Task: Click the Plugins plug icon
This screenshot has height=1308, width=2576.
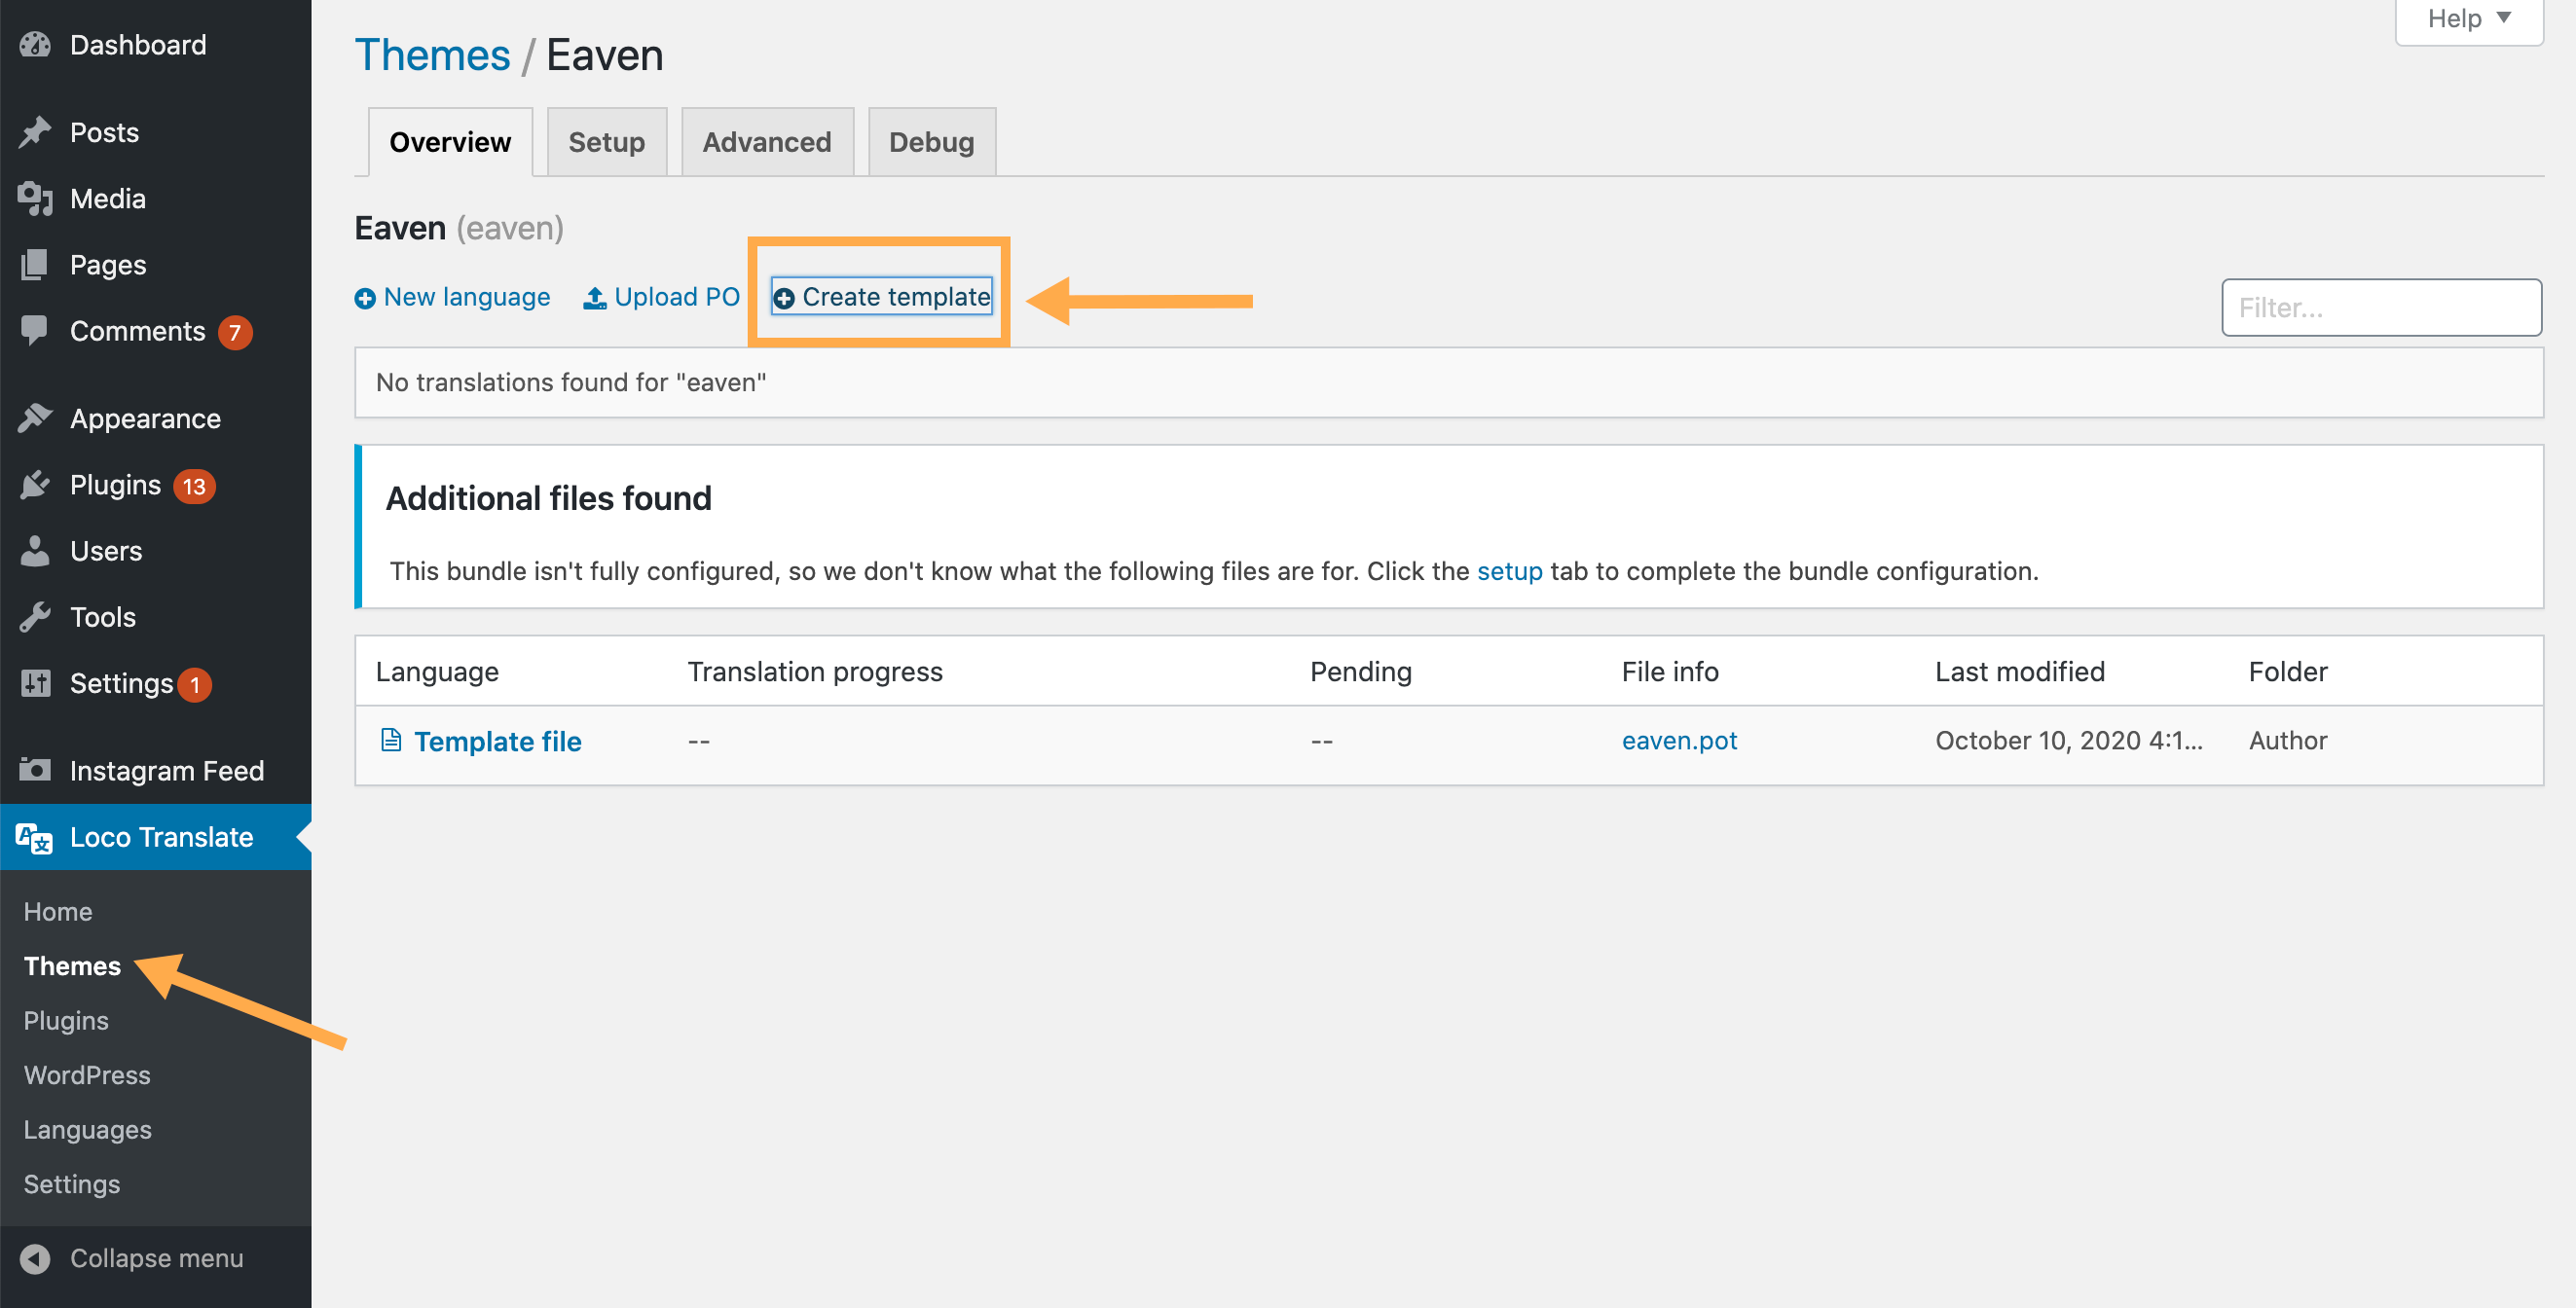Action: (x=35, y=485)
